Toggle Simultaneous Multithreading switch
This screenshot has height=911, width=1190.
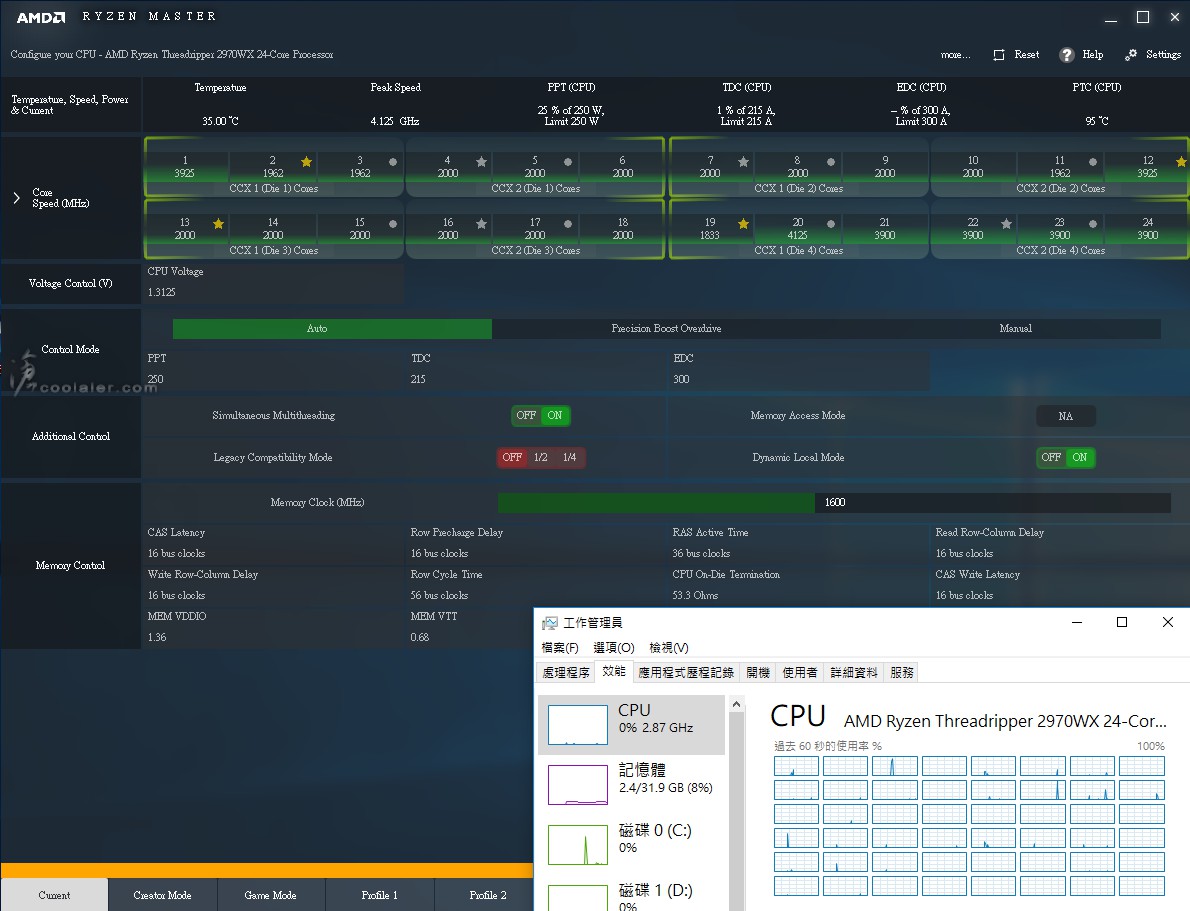(540, 415)
